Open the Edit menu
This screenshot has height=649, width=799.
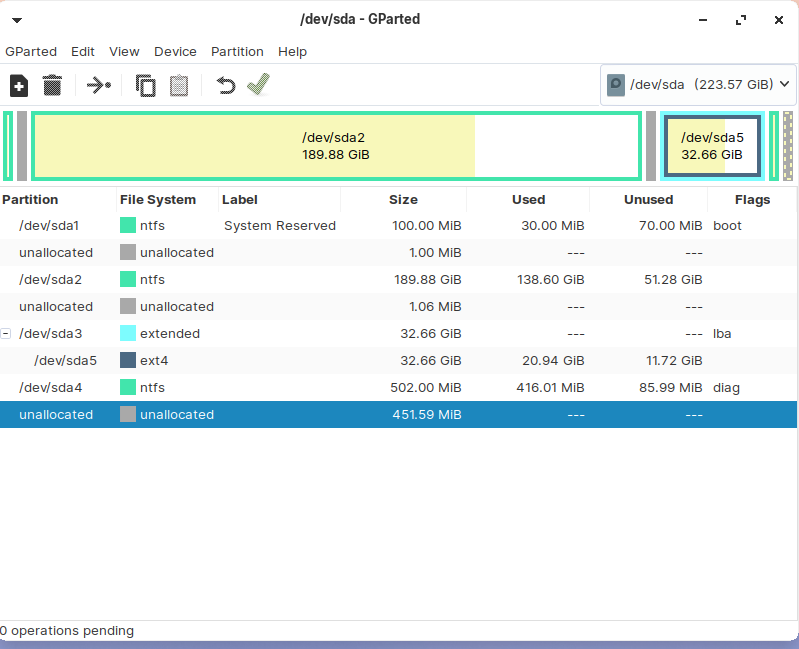[83, 51]
